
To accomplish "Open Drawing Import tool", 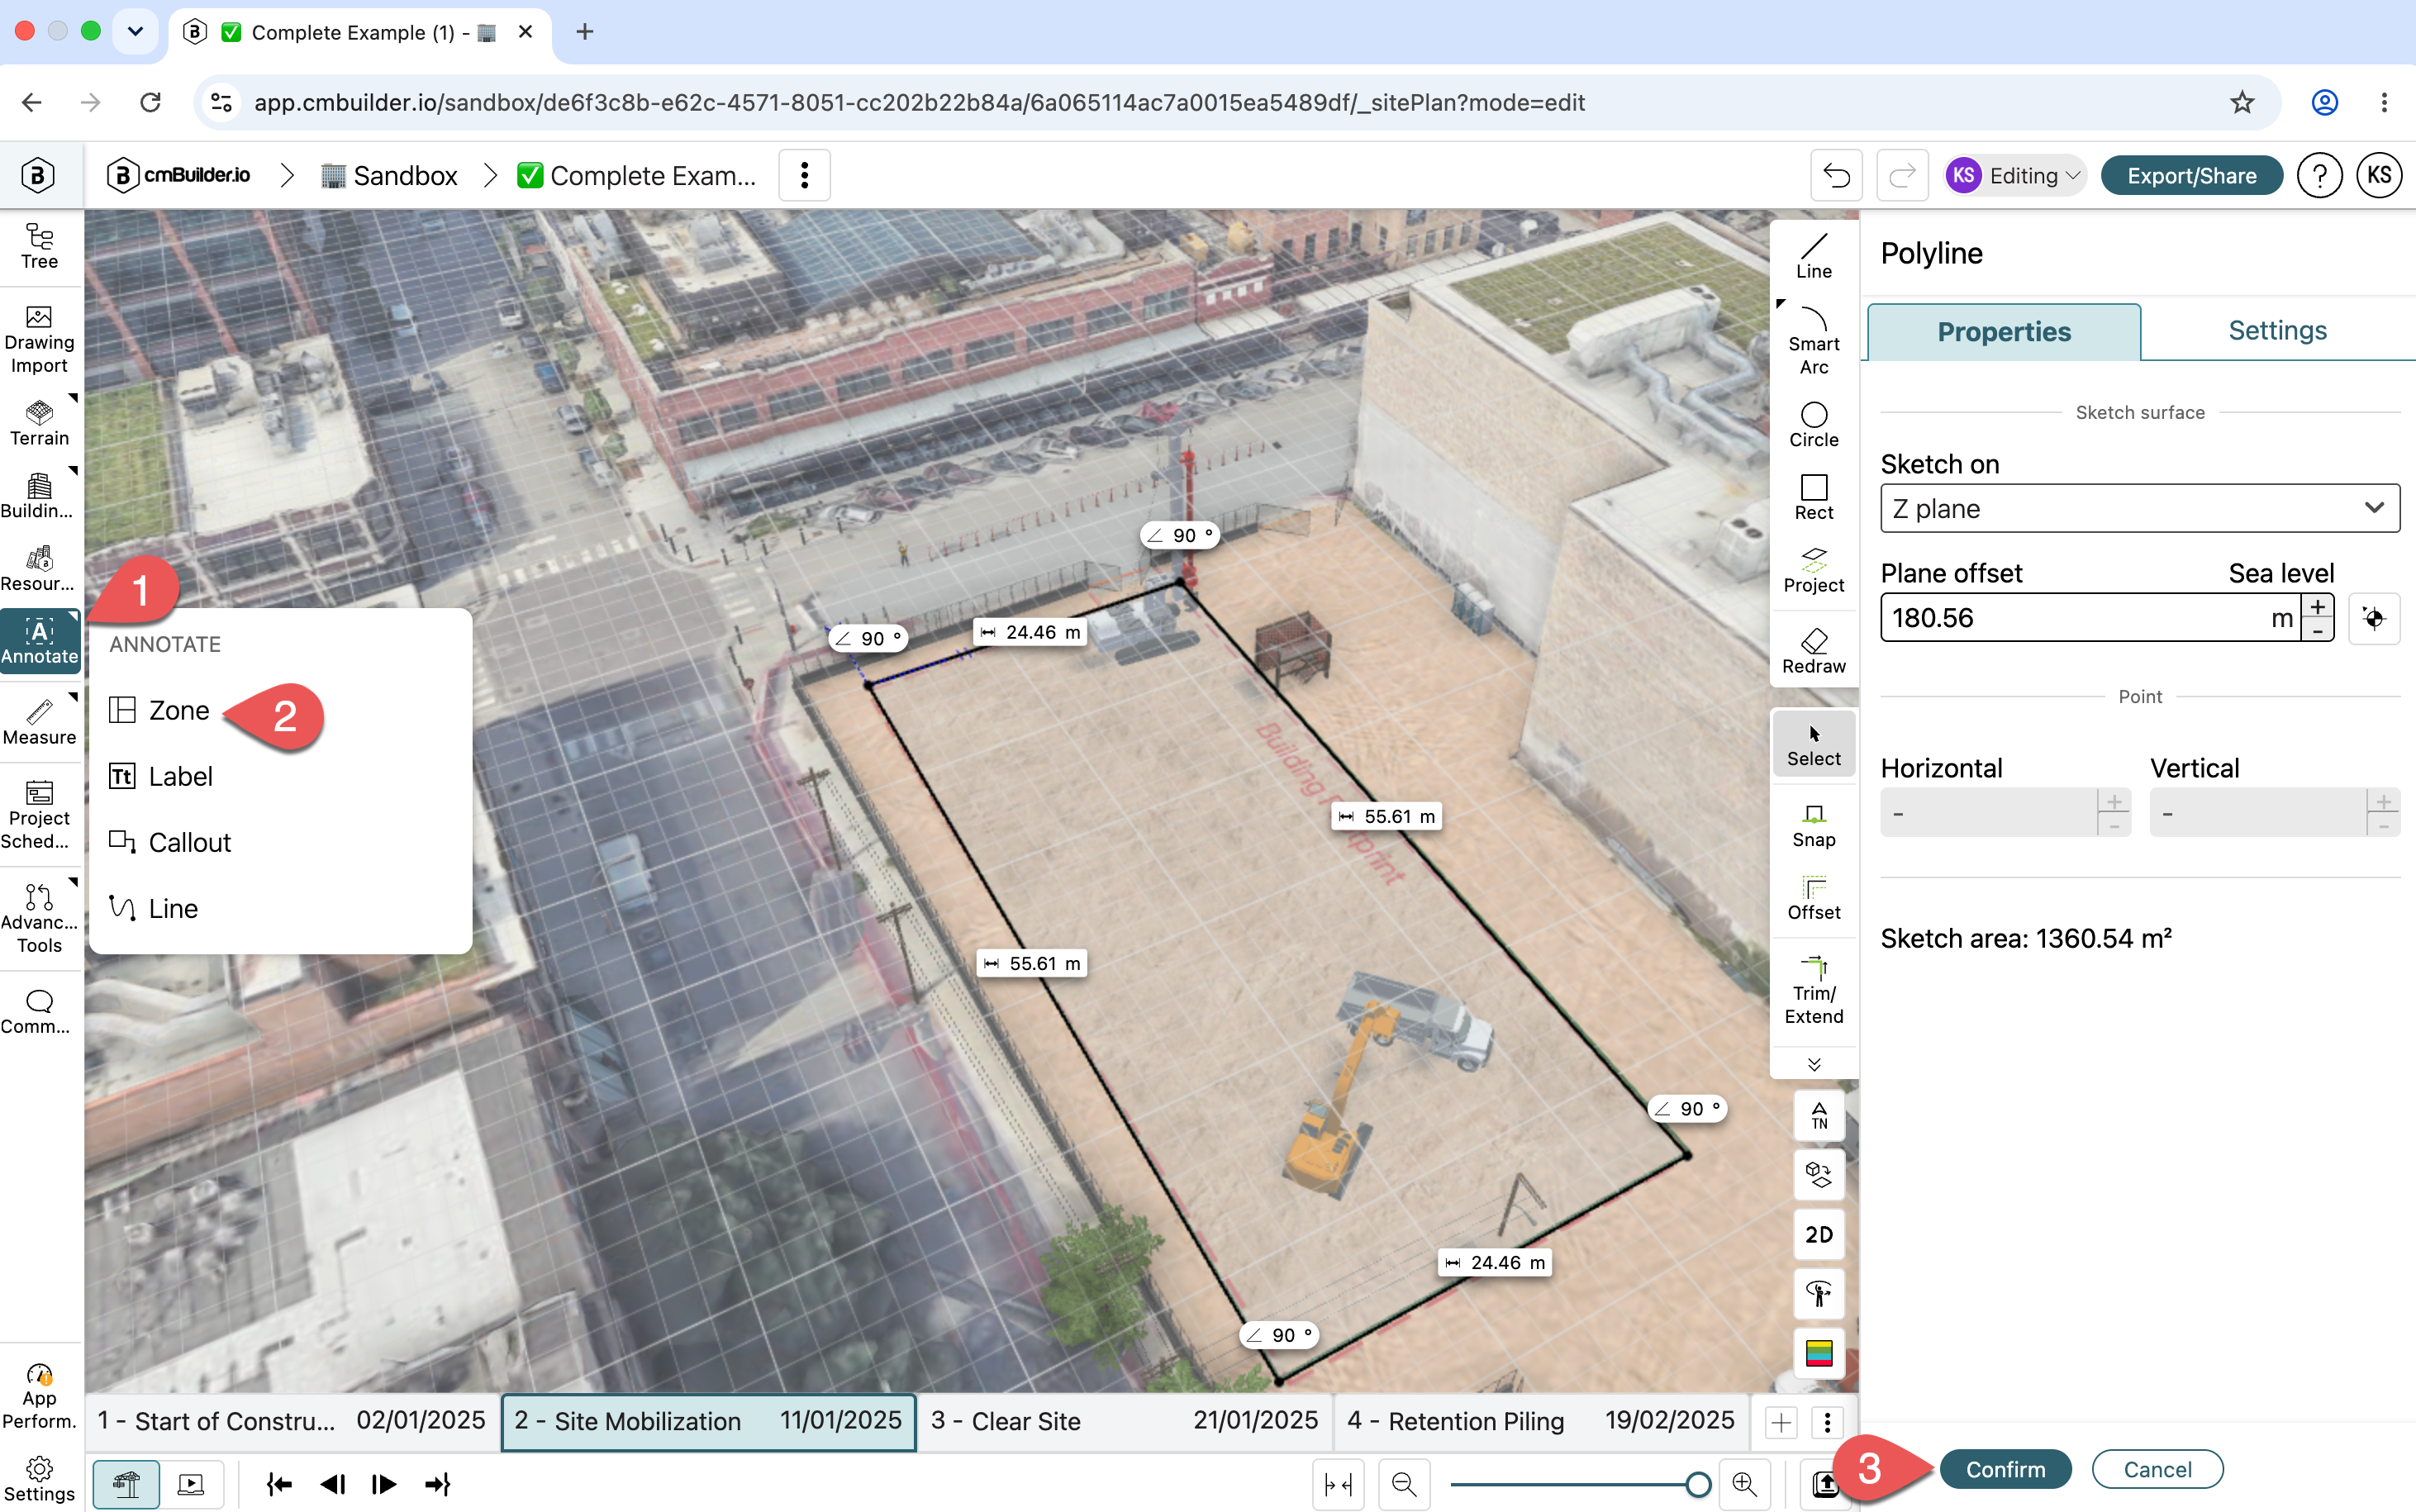I will [40, 340].
